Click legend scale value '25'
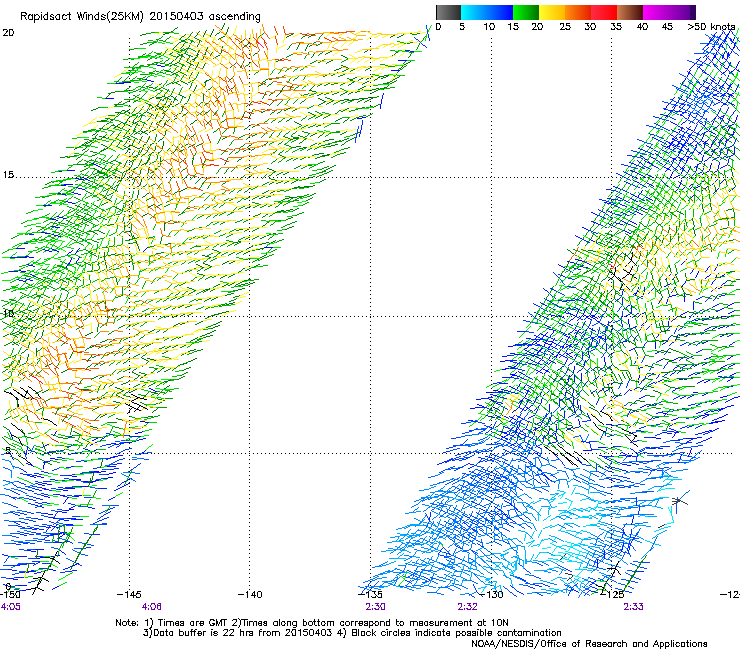Screen dimensions: 740x650 [565, 27]
